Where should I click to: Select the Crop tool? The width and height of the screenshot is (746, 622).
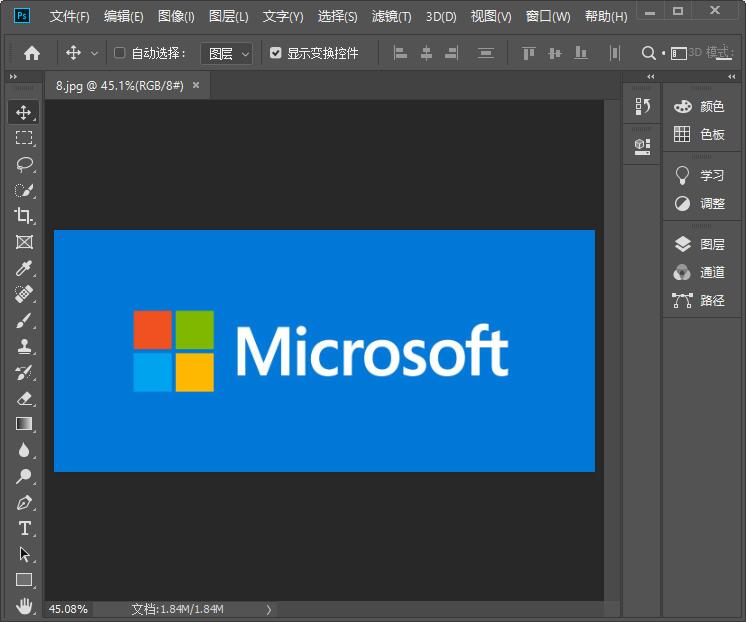pos(24,216)
